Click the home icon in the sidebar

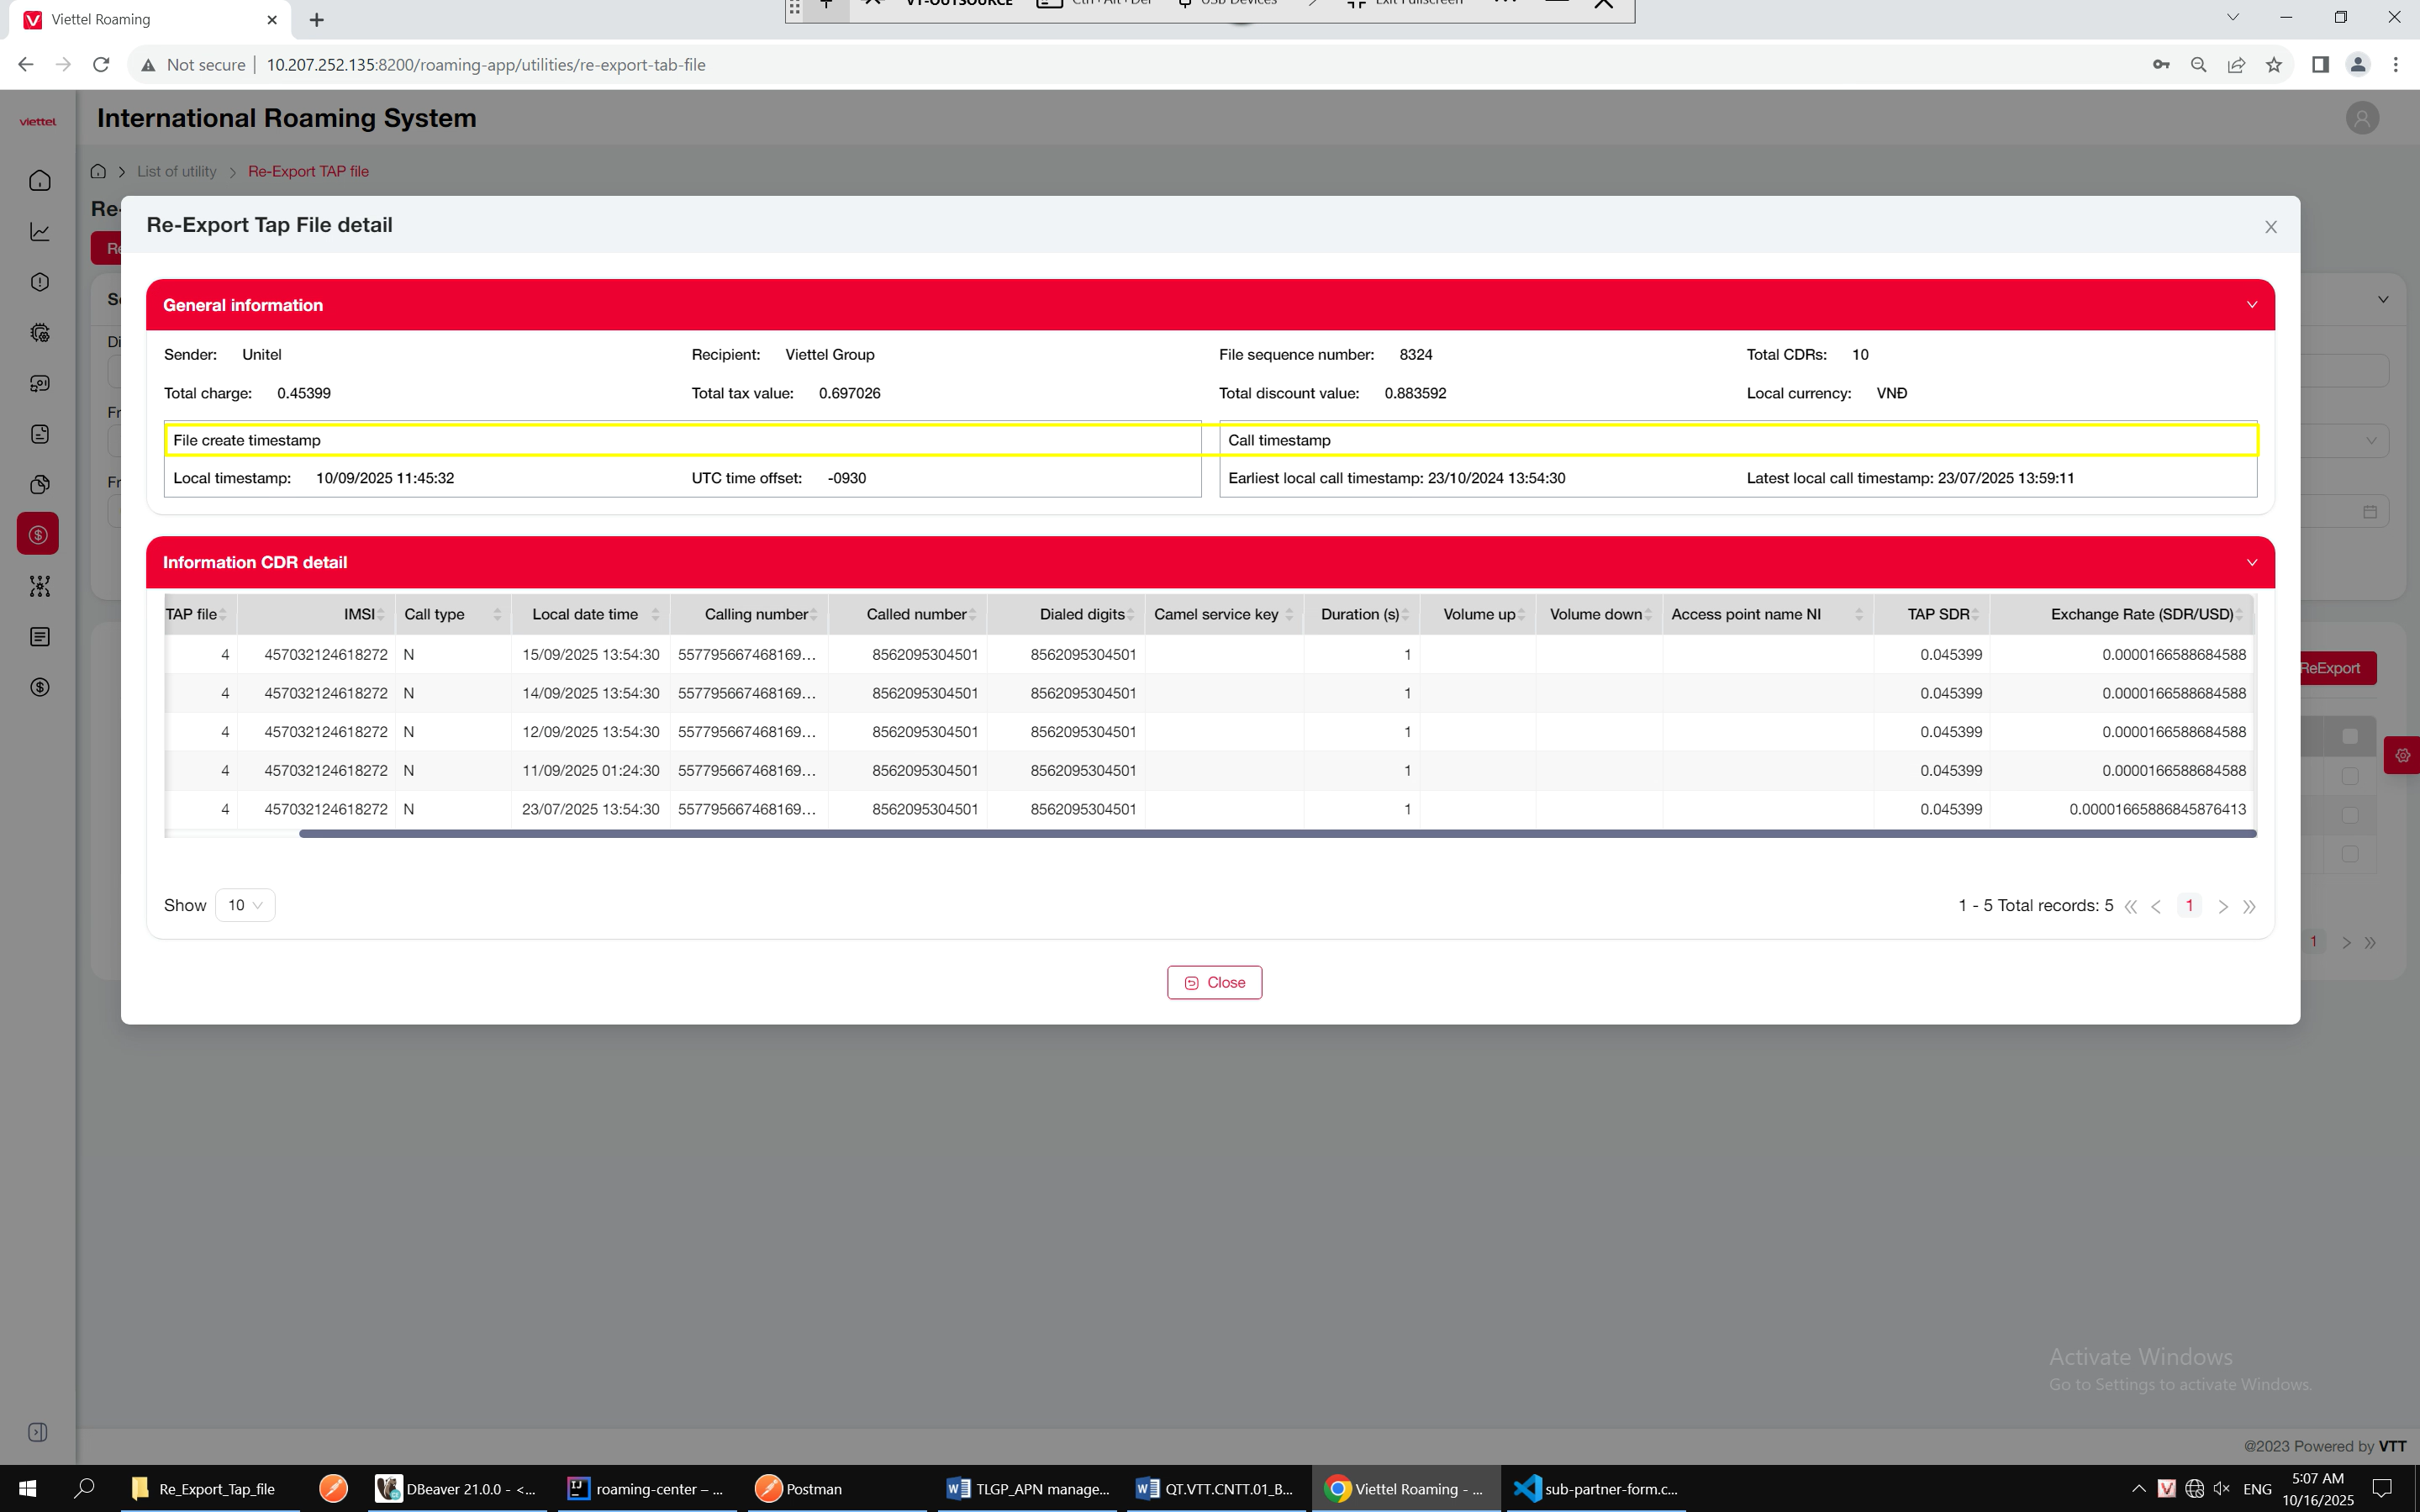[x=40, y=181]
